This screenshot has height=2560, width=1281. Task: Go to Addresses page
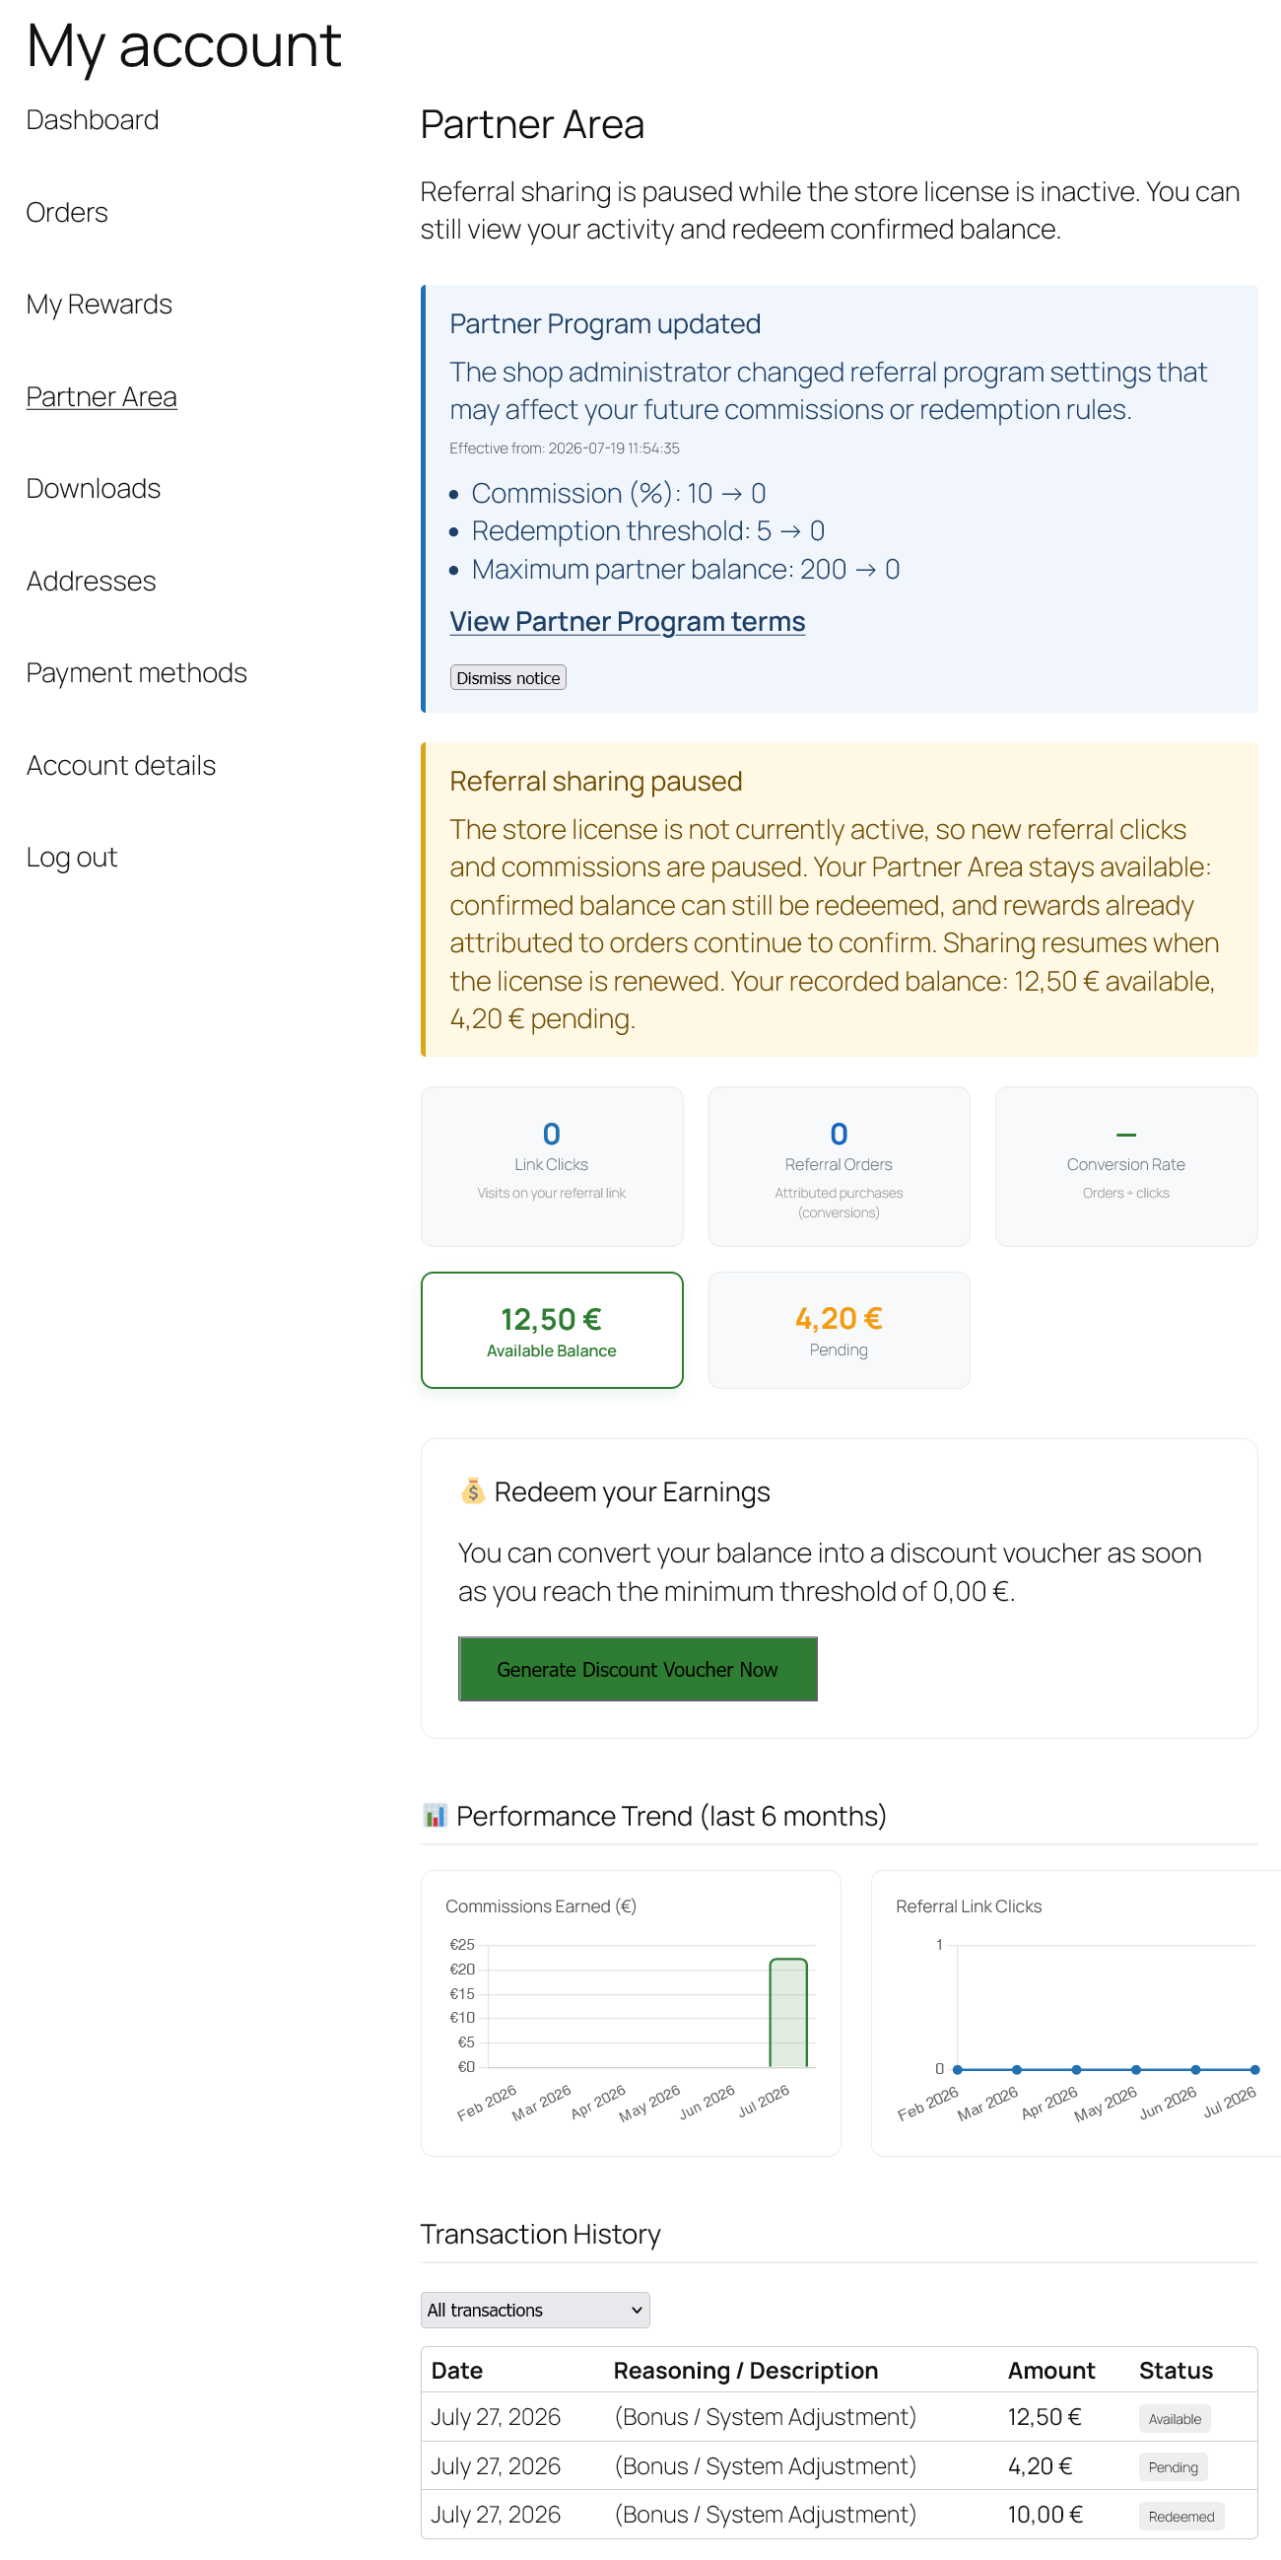(91, 581)
